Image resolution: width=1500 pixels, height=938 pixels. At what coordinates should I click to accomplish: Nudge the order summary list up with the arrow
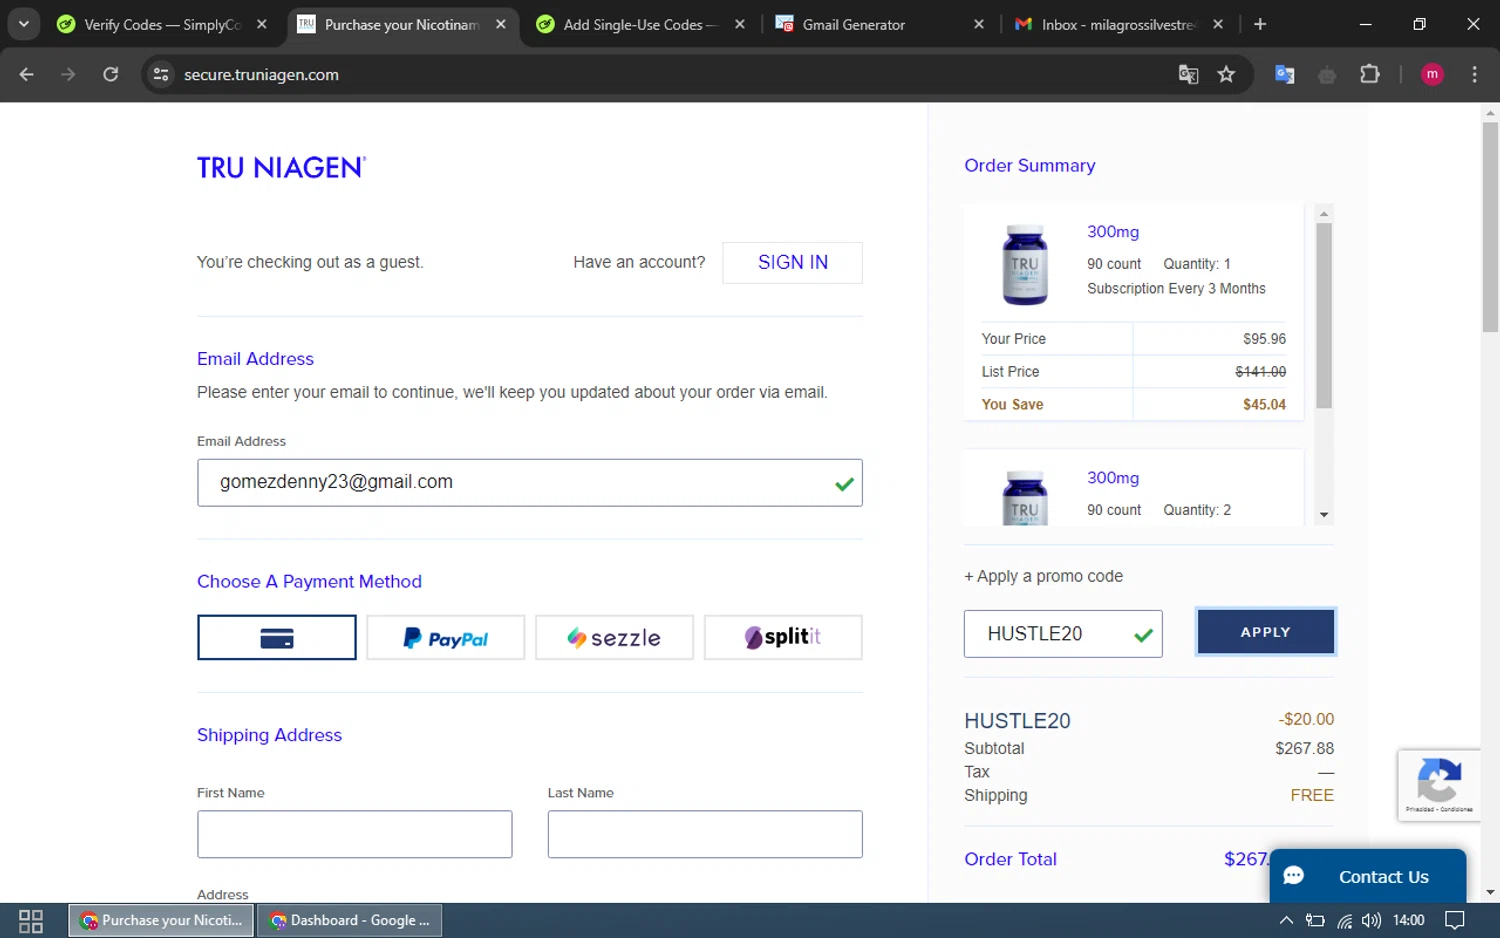[1324, 214]
